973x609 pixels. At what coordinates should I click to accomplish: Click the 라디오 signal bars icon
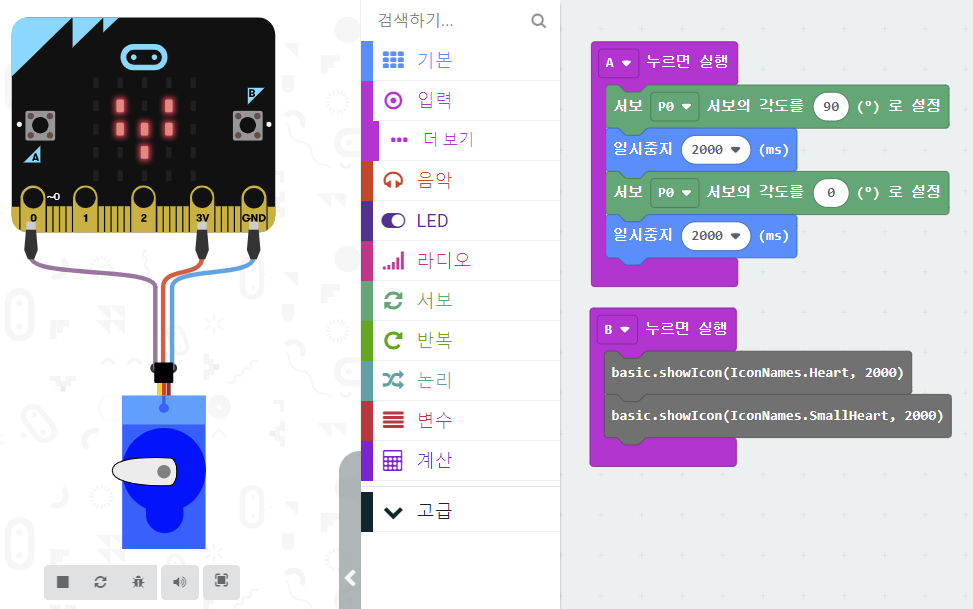[x=393, y=261]
